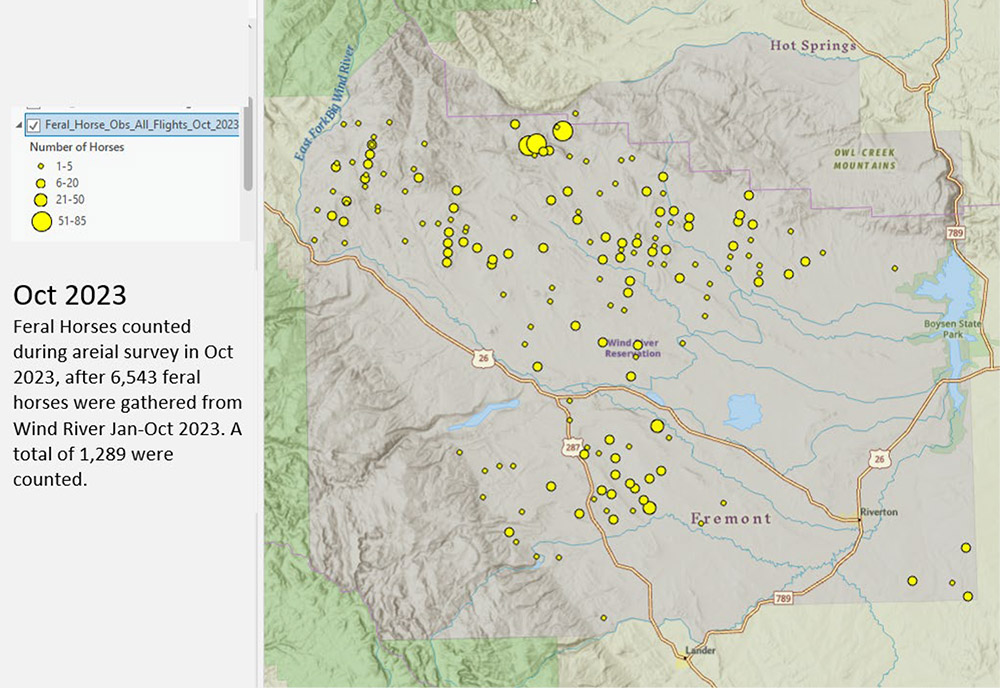Select the Feral_Horse_Obs_All_Flights_Oct_2023 layer name
Screen dimensions: 1000x688
(142, 125)
